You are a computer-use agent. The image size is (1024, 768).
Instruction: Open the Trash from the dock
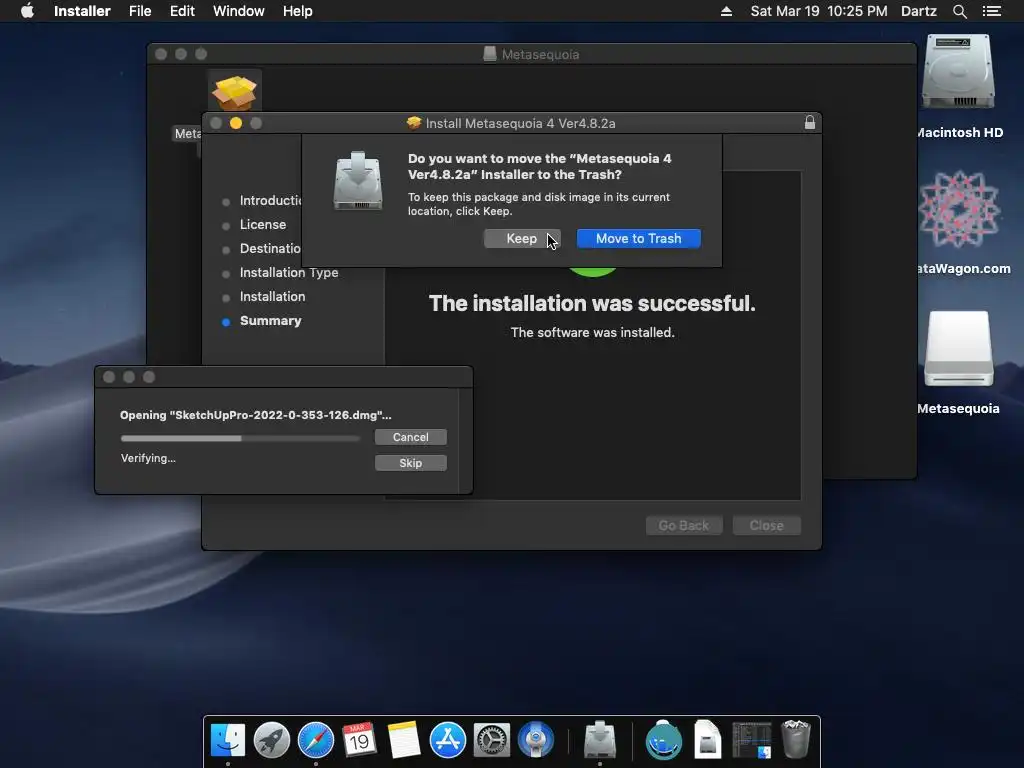click(x=795, y=740)
